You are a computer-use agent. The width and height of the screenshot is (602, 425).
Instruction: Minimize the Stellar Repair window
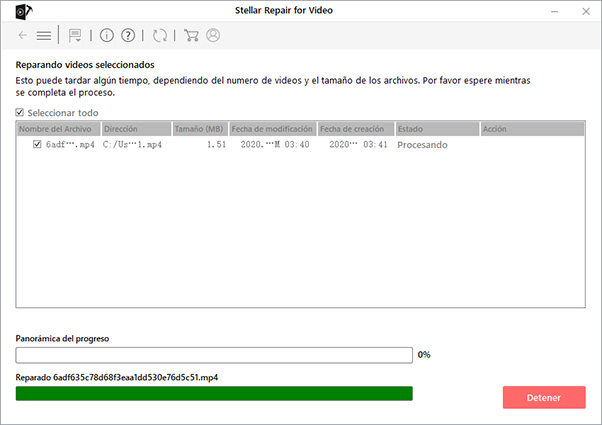[x=554, y=12]
